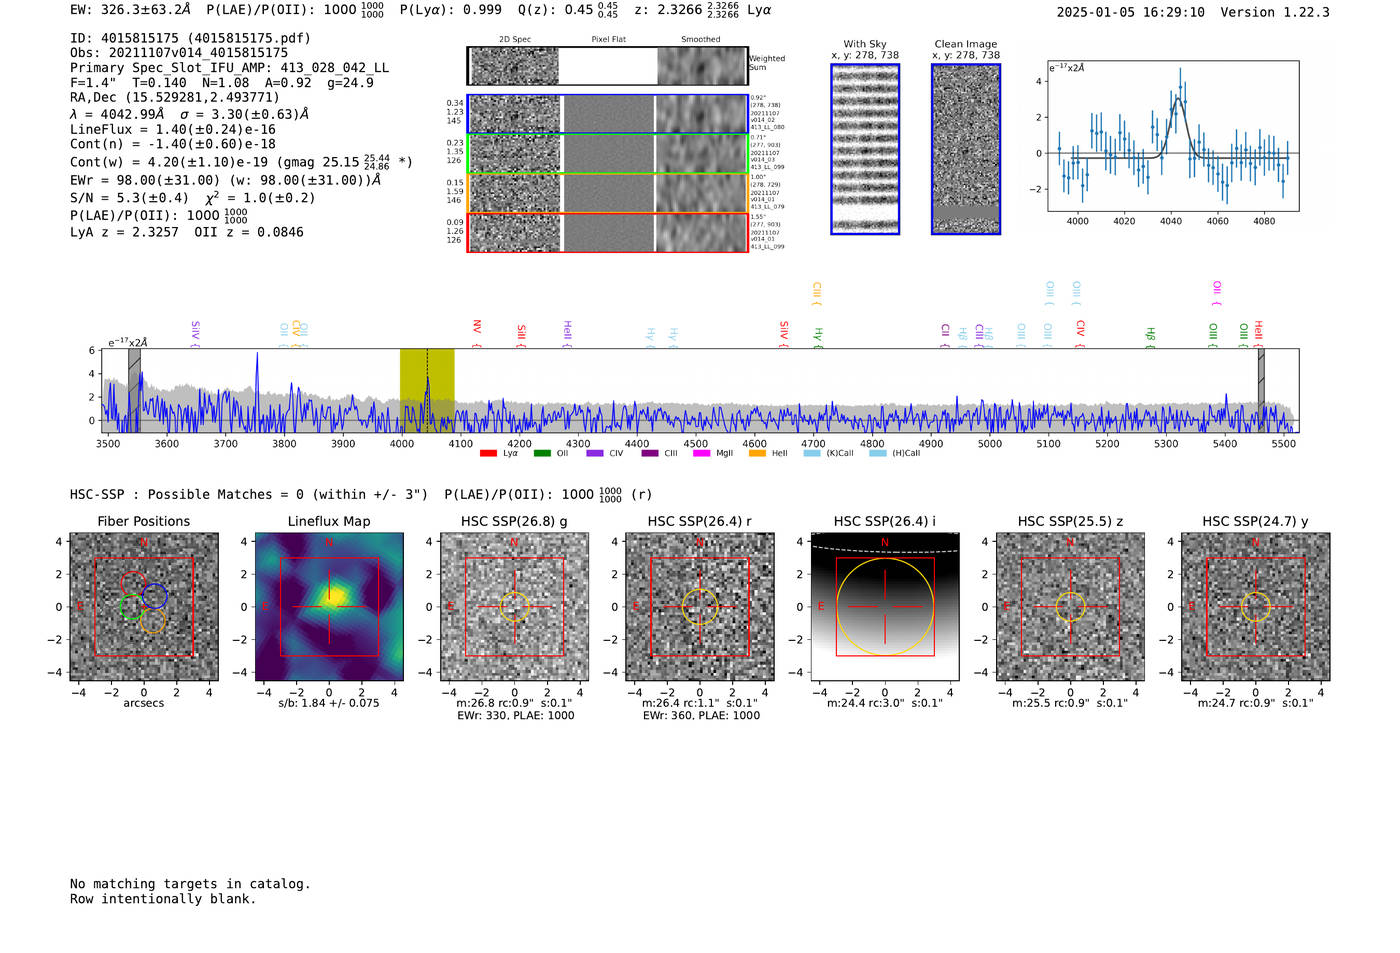The height and width of the screenshot is (953, 1400).
Task: Click the Lyα red legend swatch
Action: coord(488,454)
